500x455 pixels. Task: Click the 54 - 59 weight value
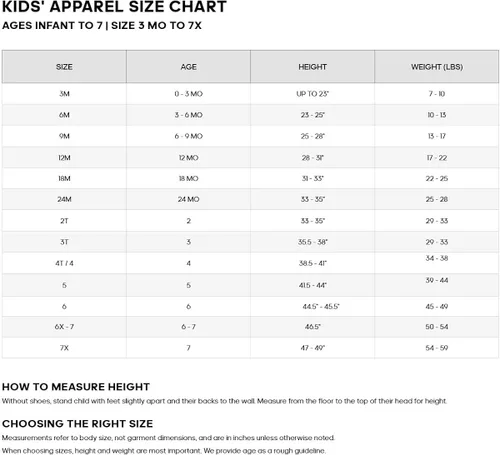point(437,348)
